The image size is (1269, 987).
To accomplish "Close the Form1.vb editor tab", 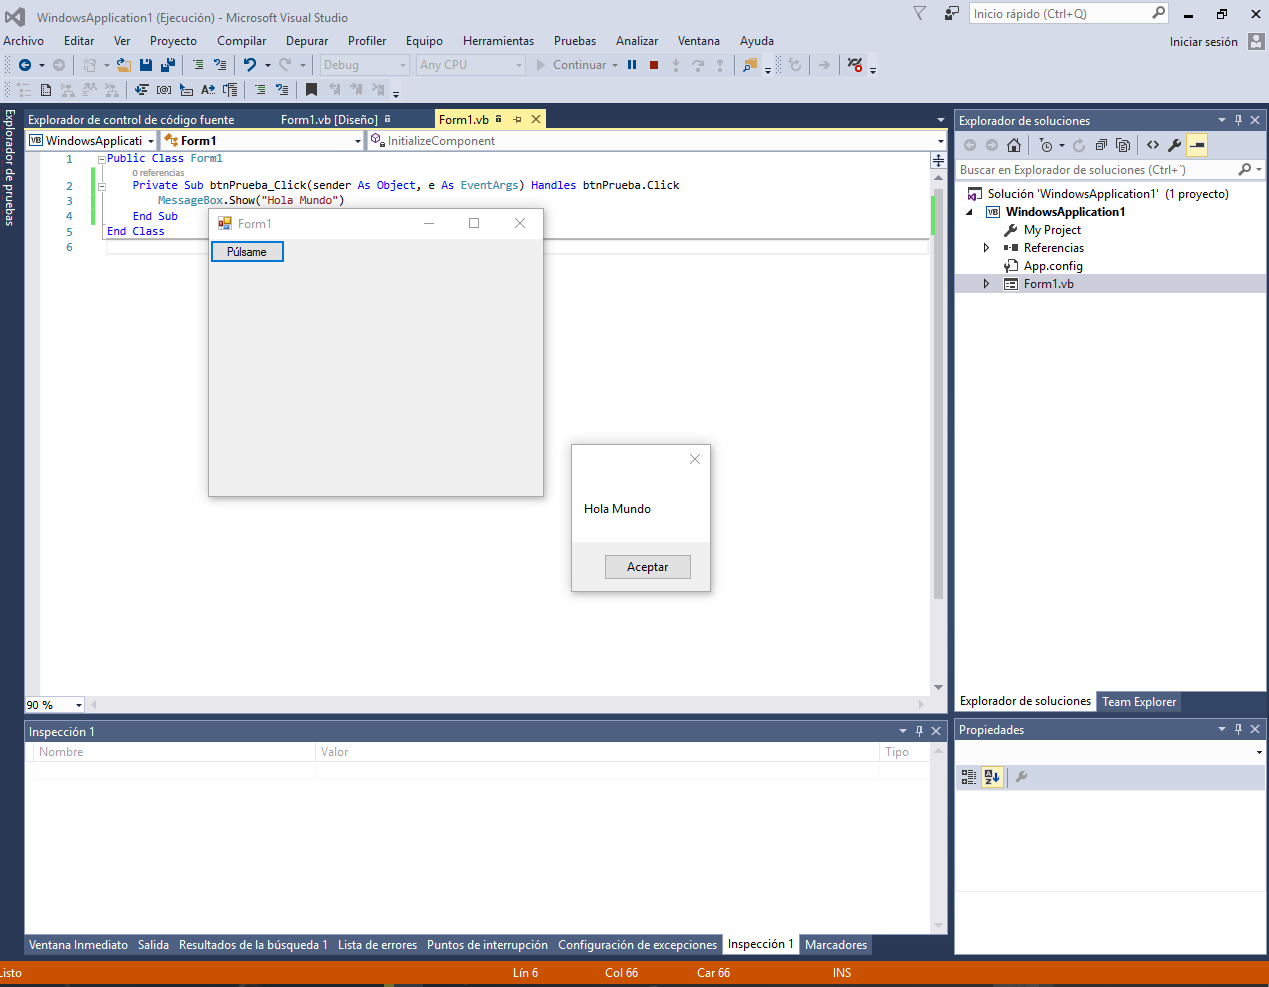I will [x=536, y=119].
